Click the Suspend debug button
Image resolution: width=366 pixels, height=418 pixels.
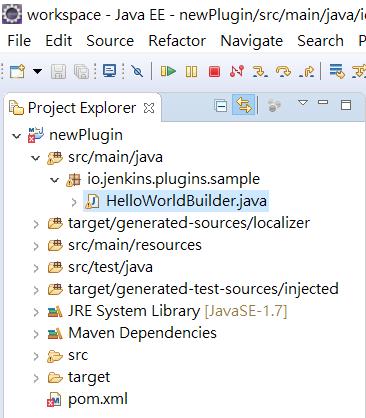[x=191, y=71]
